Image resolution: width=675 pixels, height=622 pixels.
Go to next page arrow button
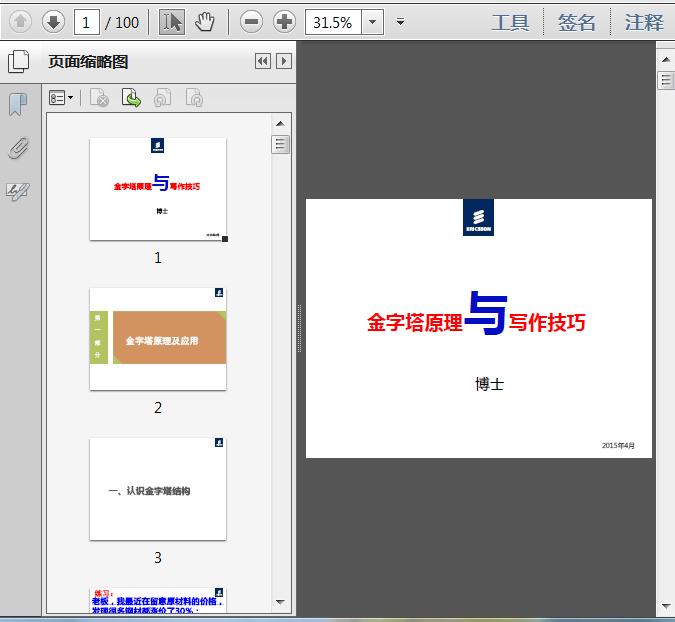coord(53,22)
